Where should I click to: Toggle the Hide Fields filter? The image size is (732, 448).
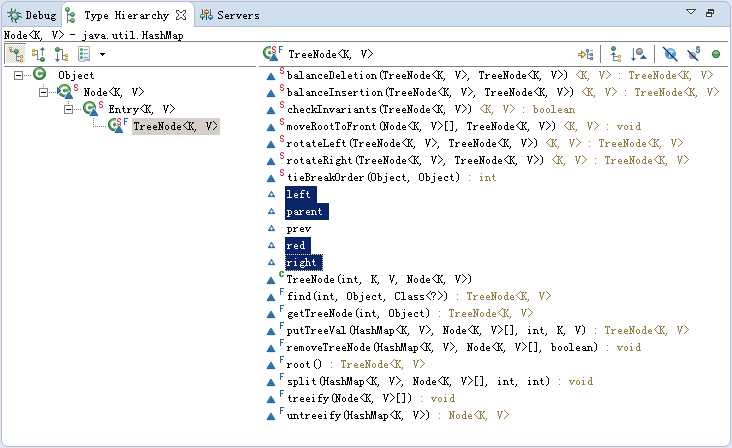pos(670,54)
